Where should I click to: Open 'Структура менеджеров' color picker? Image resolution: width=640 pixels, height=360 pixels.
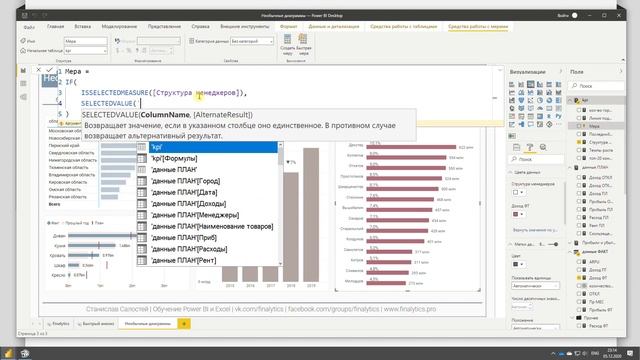(518, 192)
